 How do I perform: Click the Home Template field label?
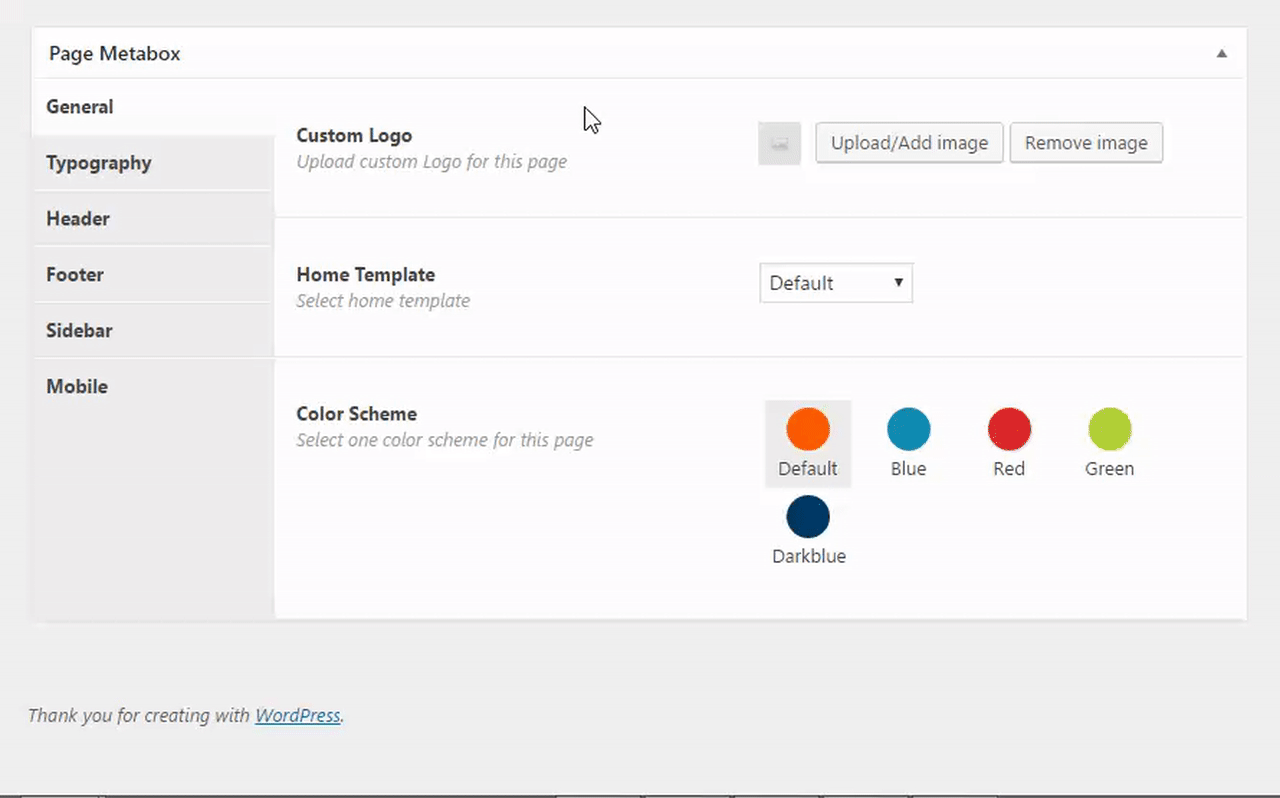(x=366, y=275)
